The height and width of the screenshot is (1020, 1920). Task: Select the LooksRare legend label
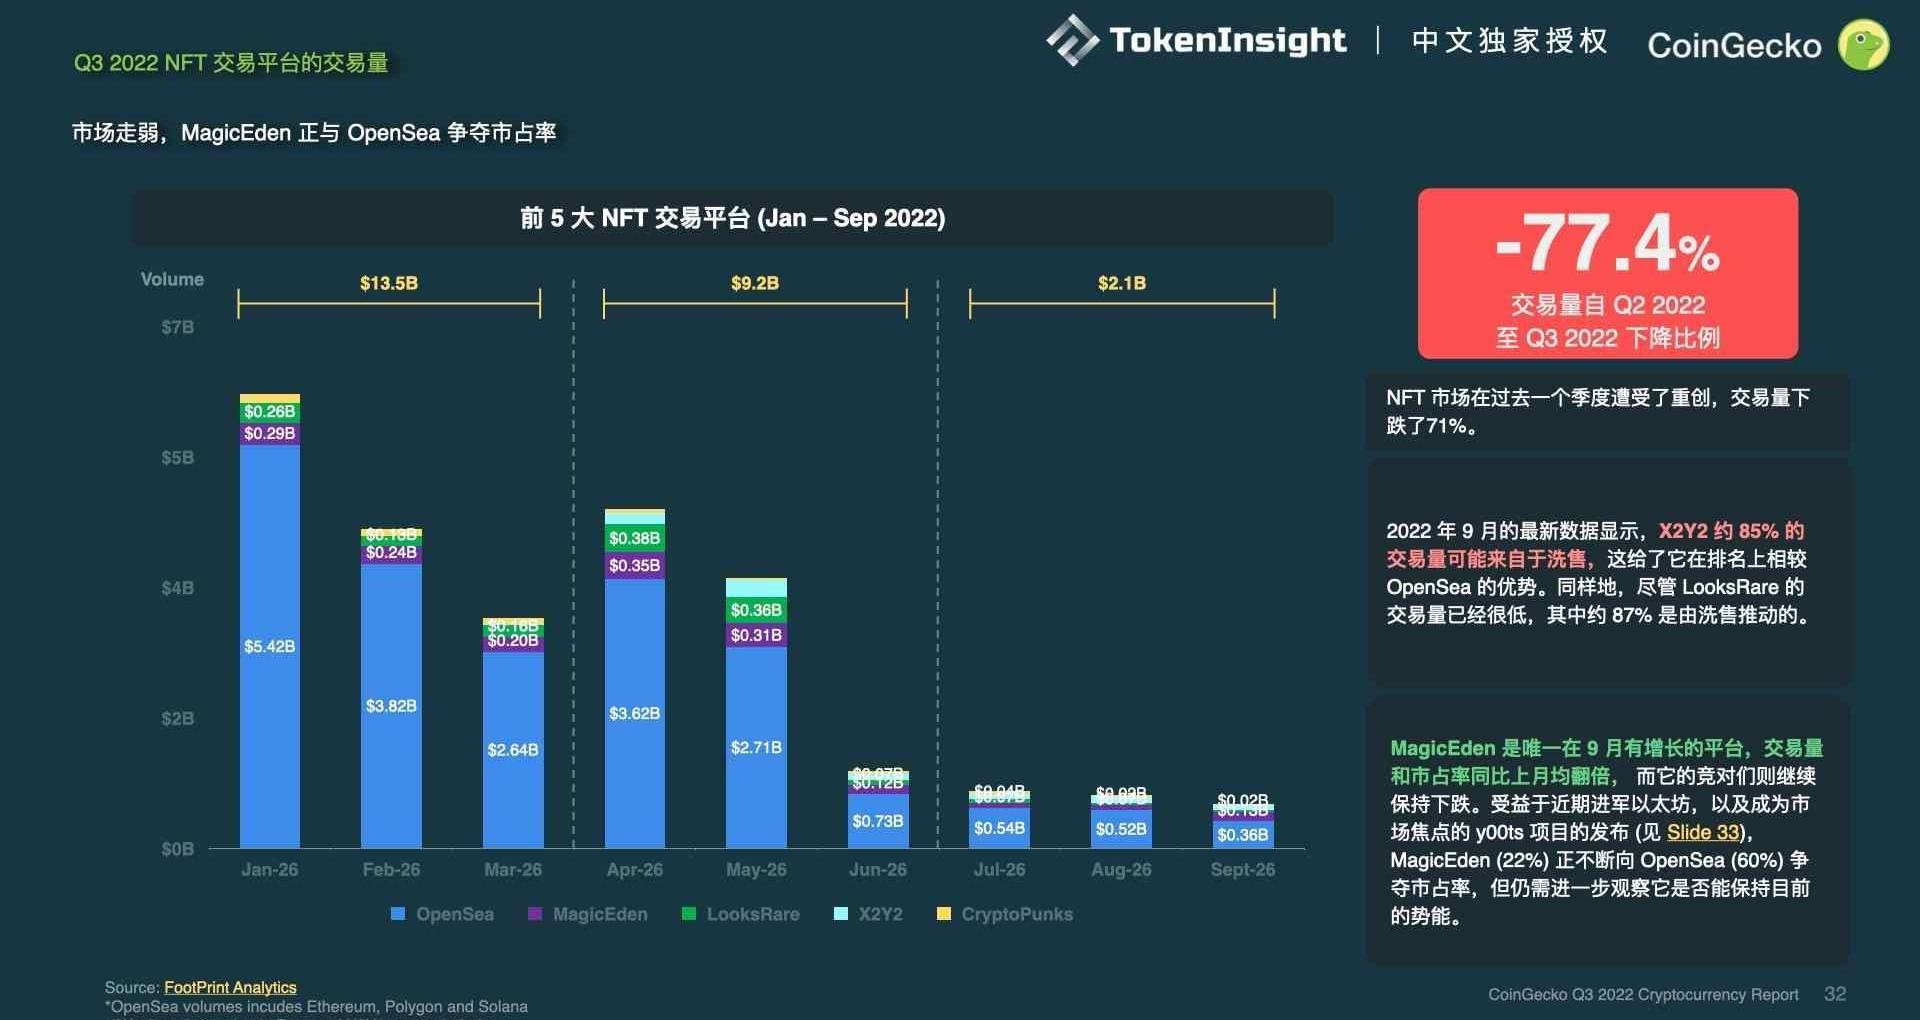(x=753, y=914)
